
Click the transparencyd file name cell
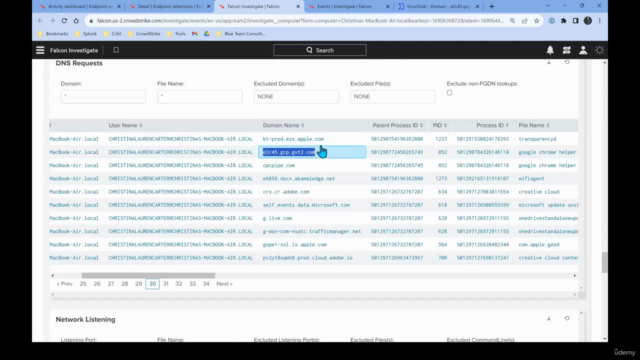pyautogui.click(x=537, y=139)
